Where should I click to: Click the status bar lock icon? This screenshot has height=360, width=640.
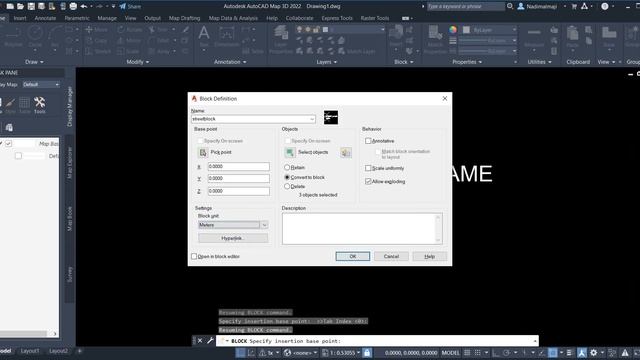pos(367,353)
